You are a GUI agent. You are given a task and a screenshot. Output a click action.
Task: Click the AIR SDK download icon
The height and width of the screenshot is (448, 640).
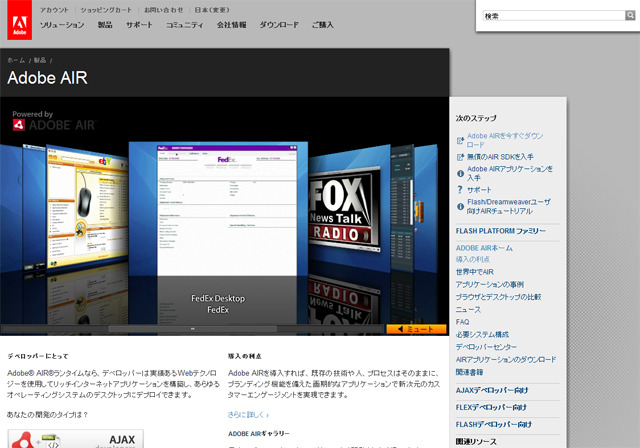click(x=460, y=157)
